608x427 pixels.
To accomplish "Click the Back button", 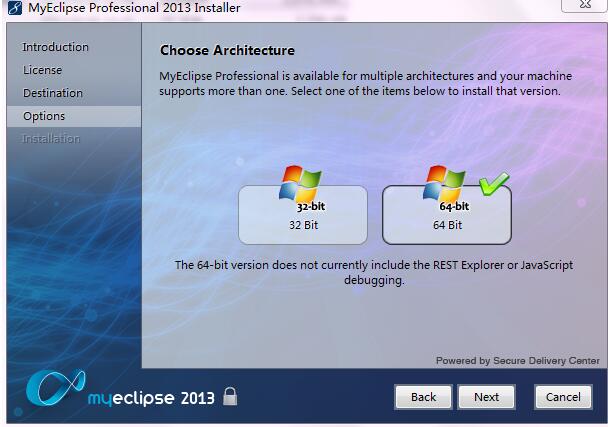I will click(423, 397).
